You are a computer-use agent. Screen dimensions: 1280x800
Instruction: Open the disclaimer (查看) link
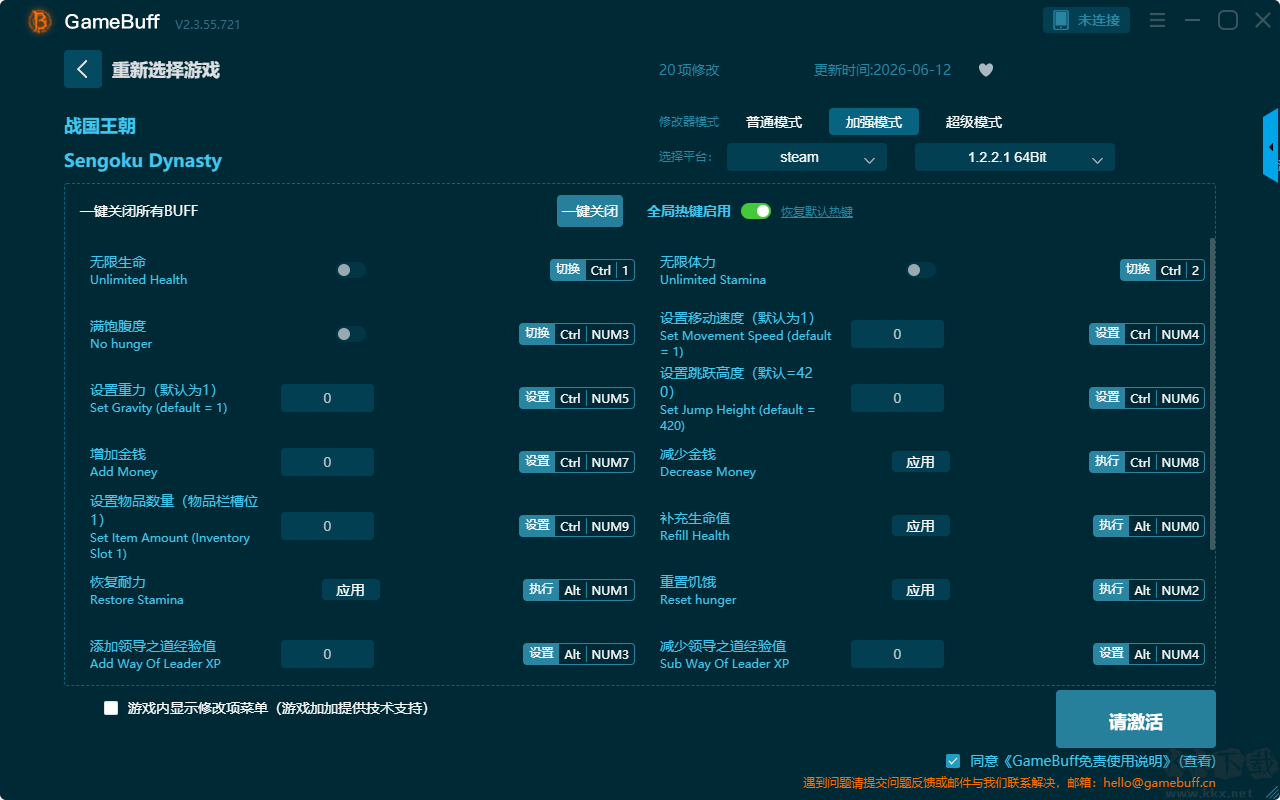tap(1196, 762)
